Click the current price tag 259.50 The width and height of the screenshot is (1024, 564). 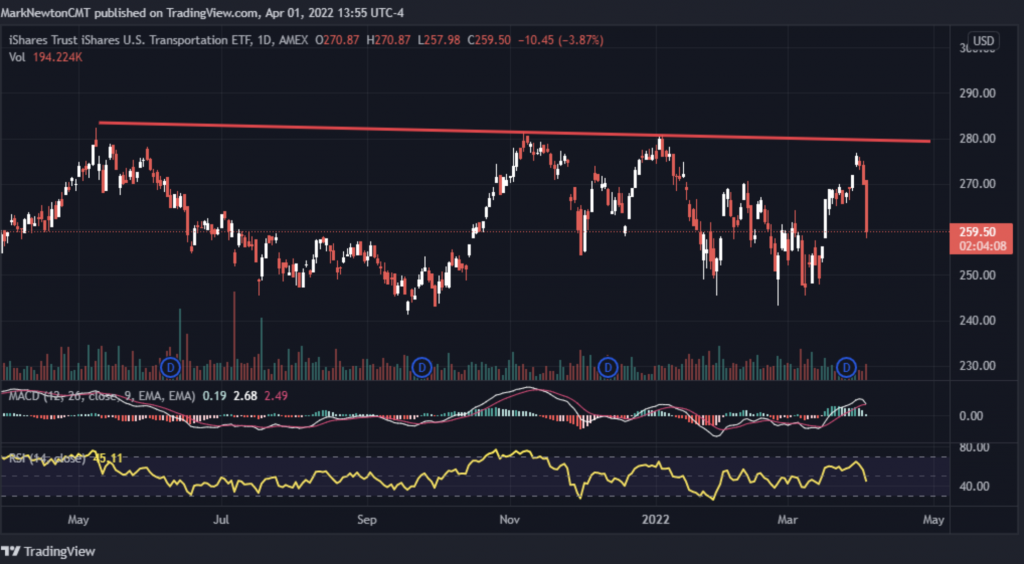(977, 232)
